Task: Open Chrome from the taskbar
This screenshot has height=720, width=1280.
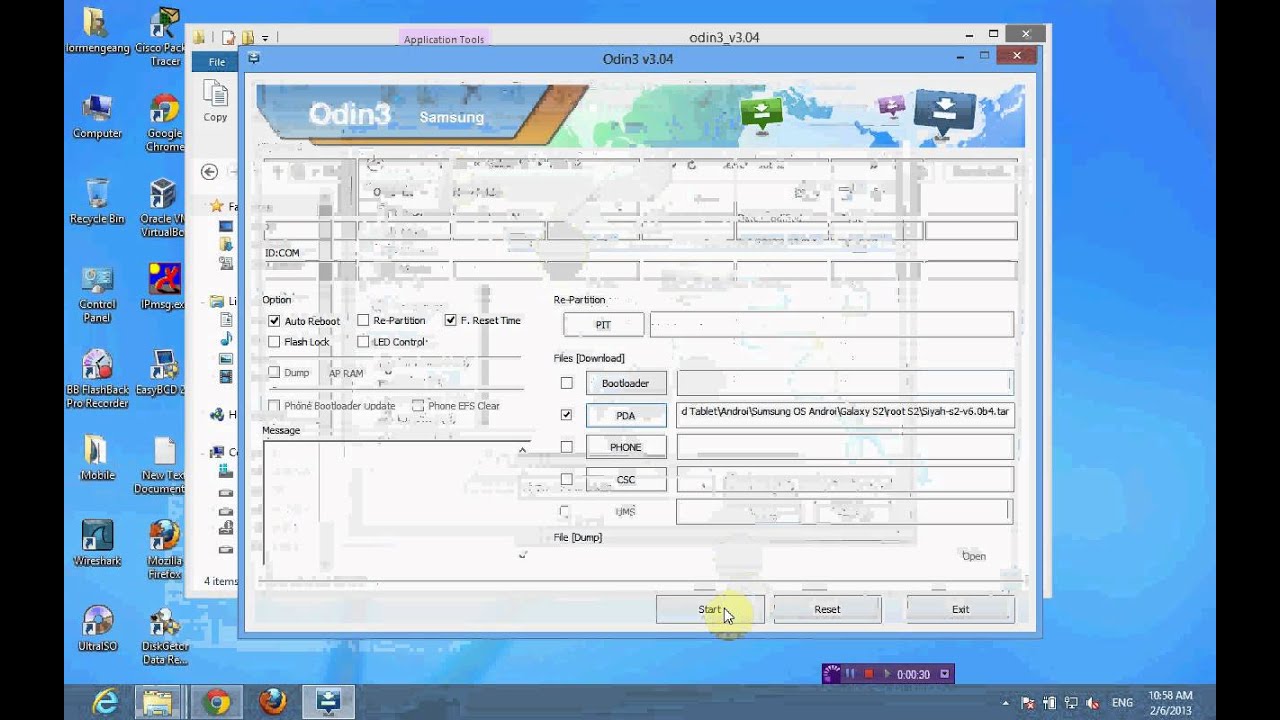Action: [x=215, y=702]
